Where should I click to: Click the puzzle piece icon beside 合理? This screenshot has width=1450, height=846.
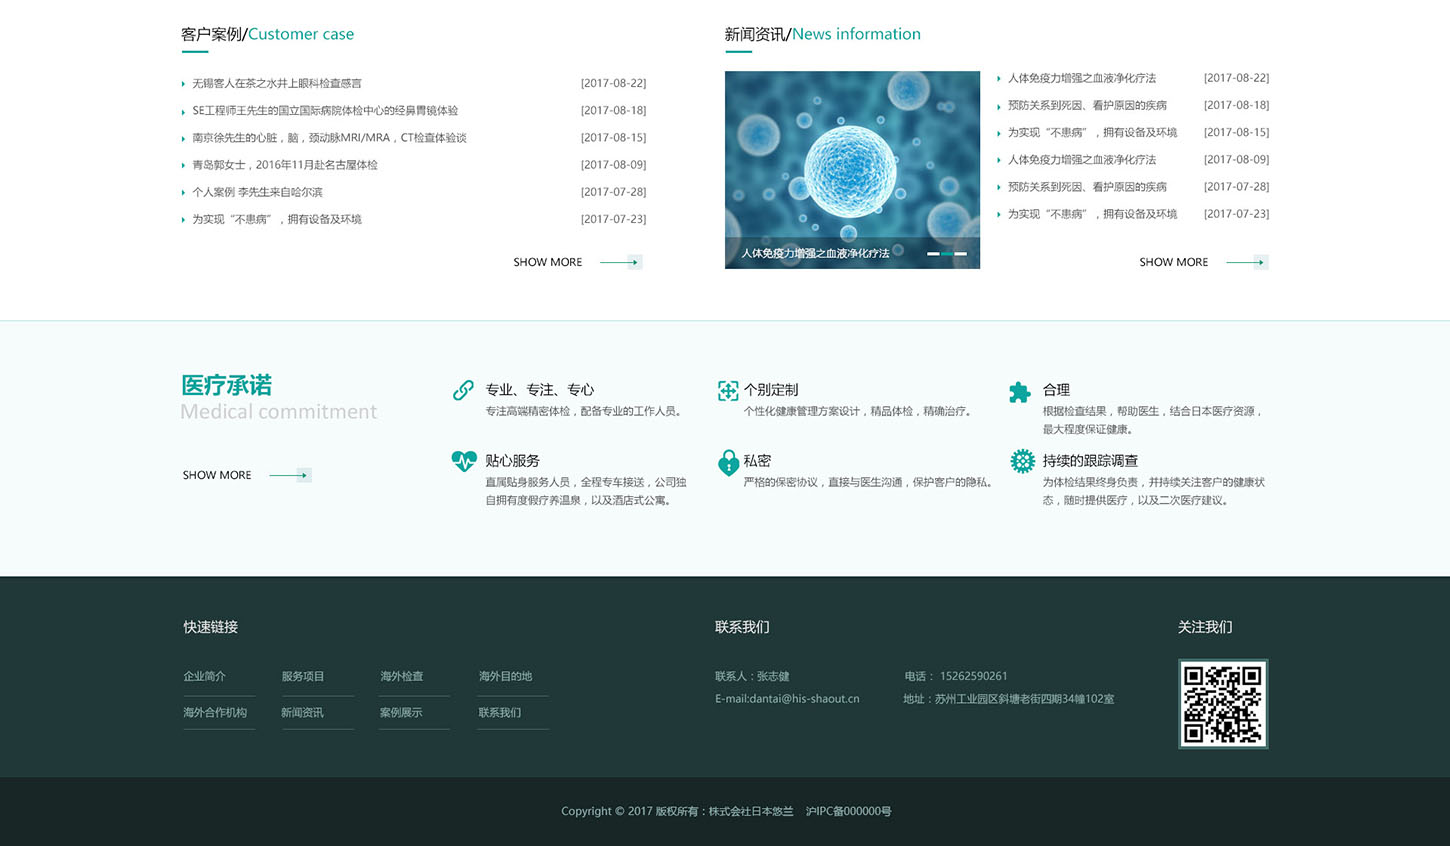pyautogui.click(x=1020, y=392)
